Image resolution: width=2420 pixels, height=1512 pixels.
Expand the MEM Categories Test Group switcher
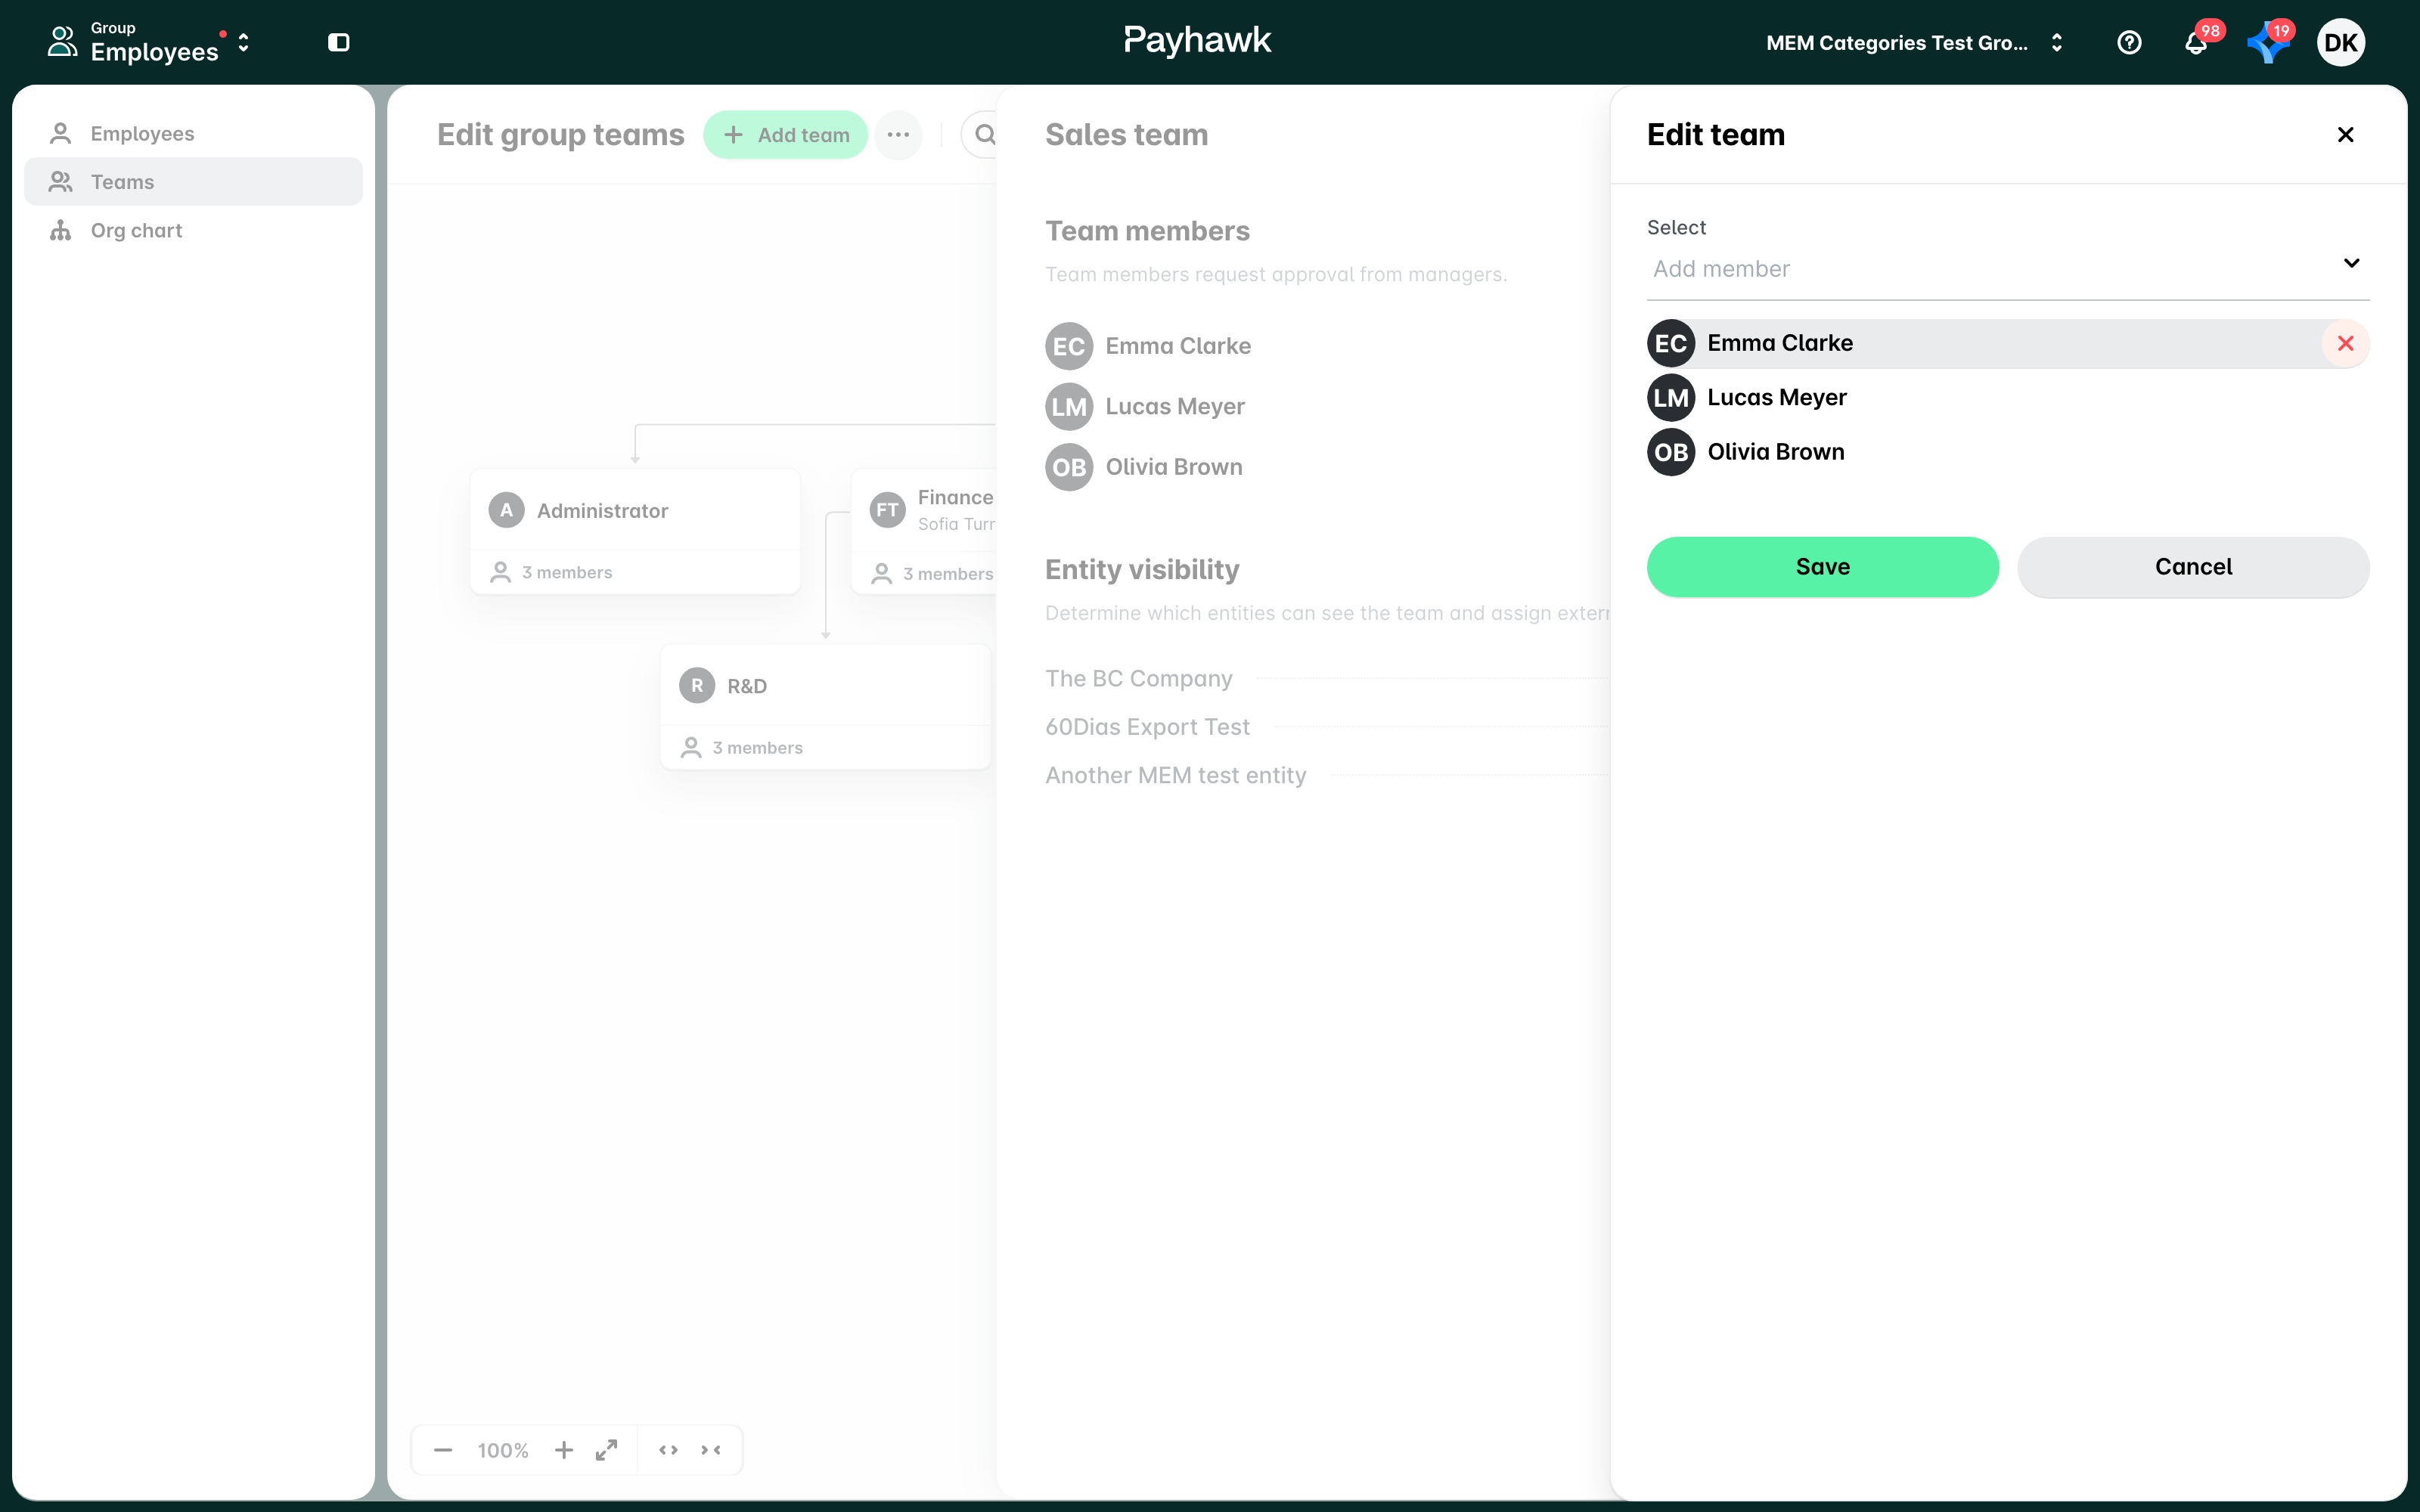(1915, 42)
